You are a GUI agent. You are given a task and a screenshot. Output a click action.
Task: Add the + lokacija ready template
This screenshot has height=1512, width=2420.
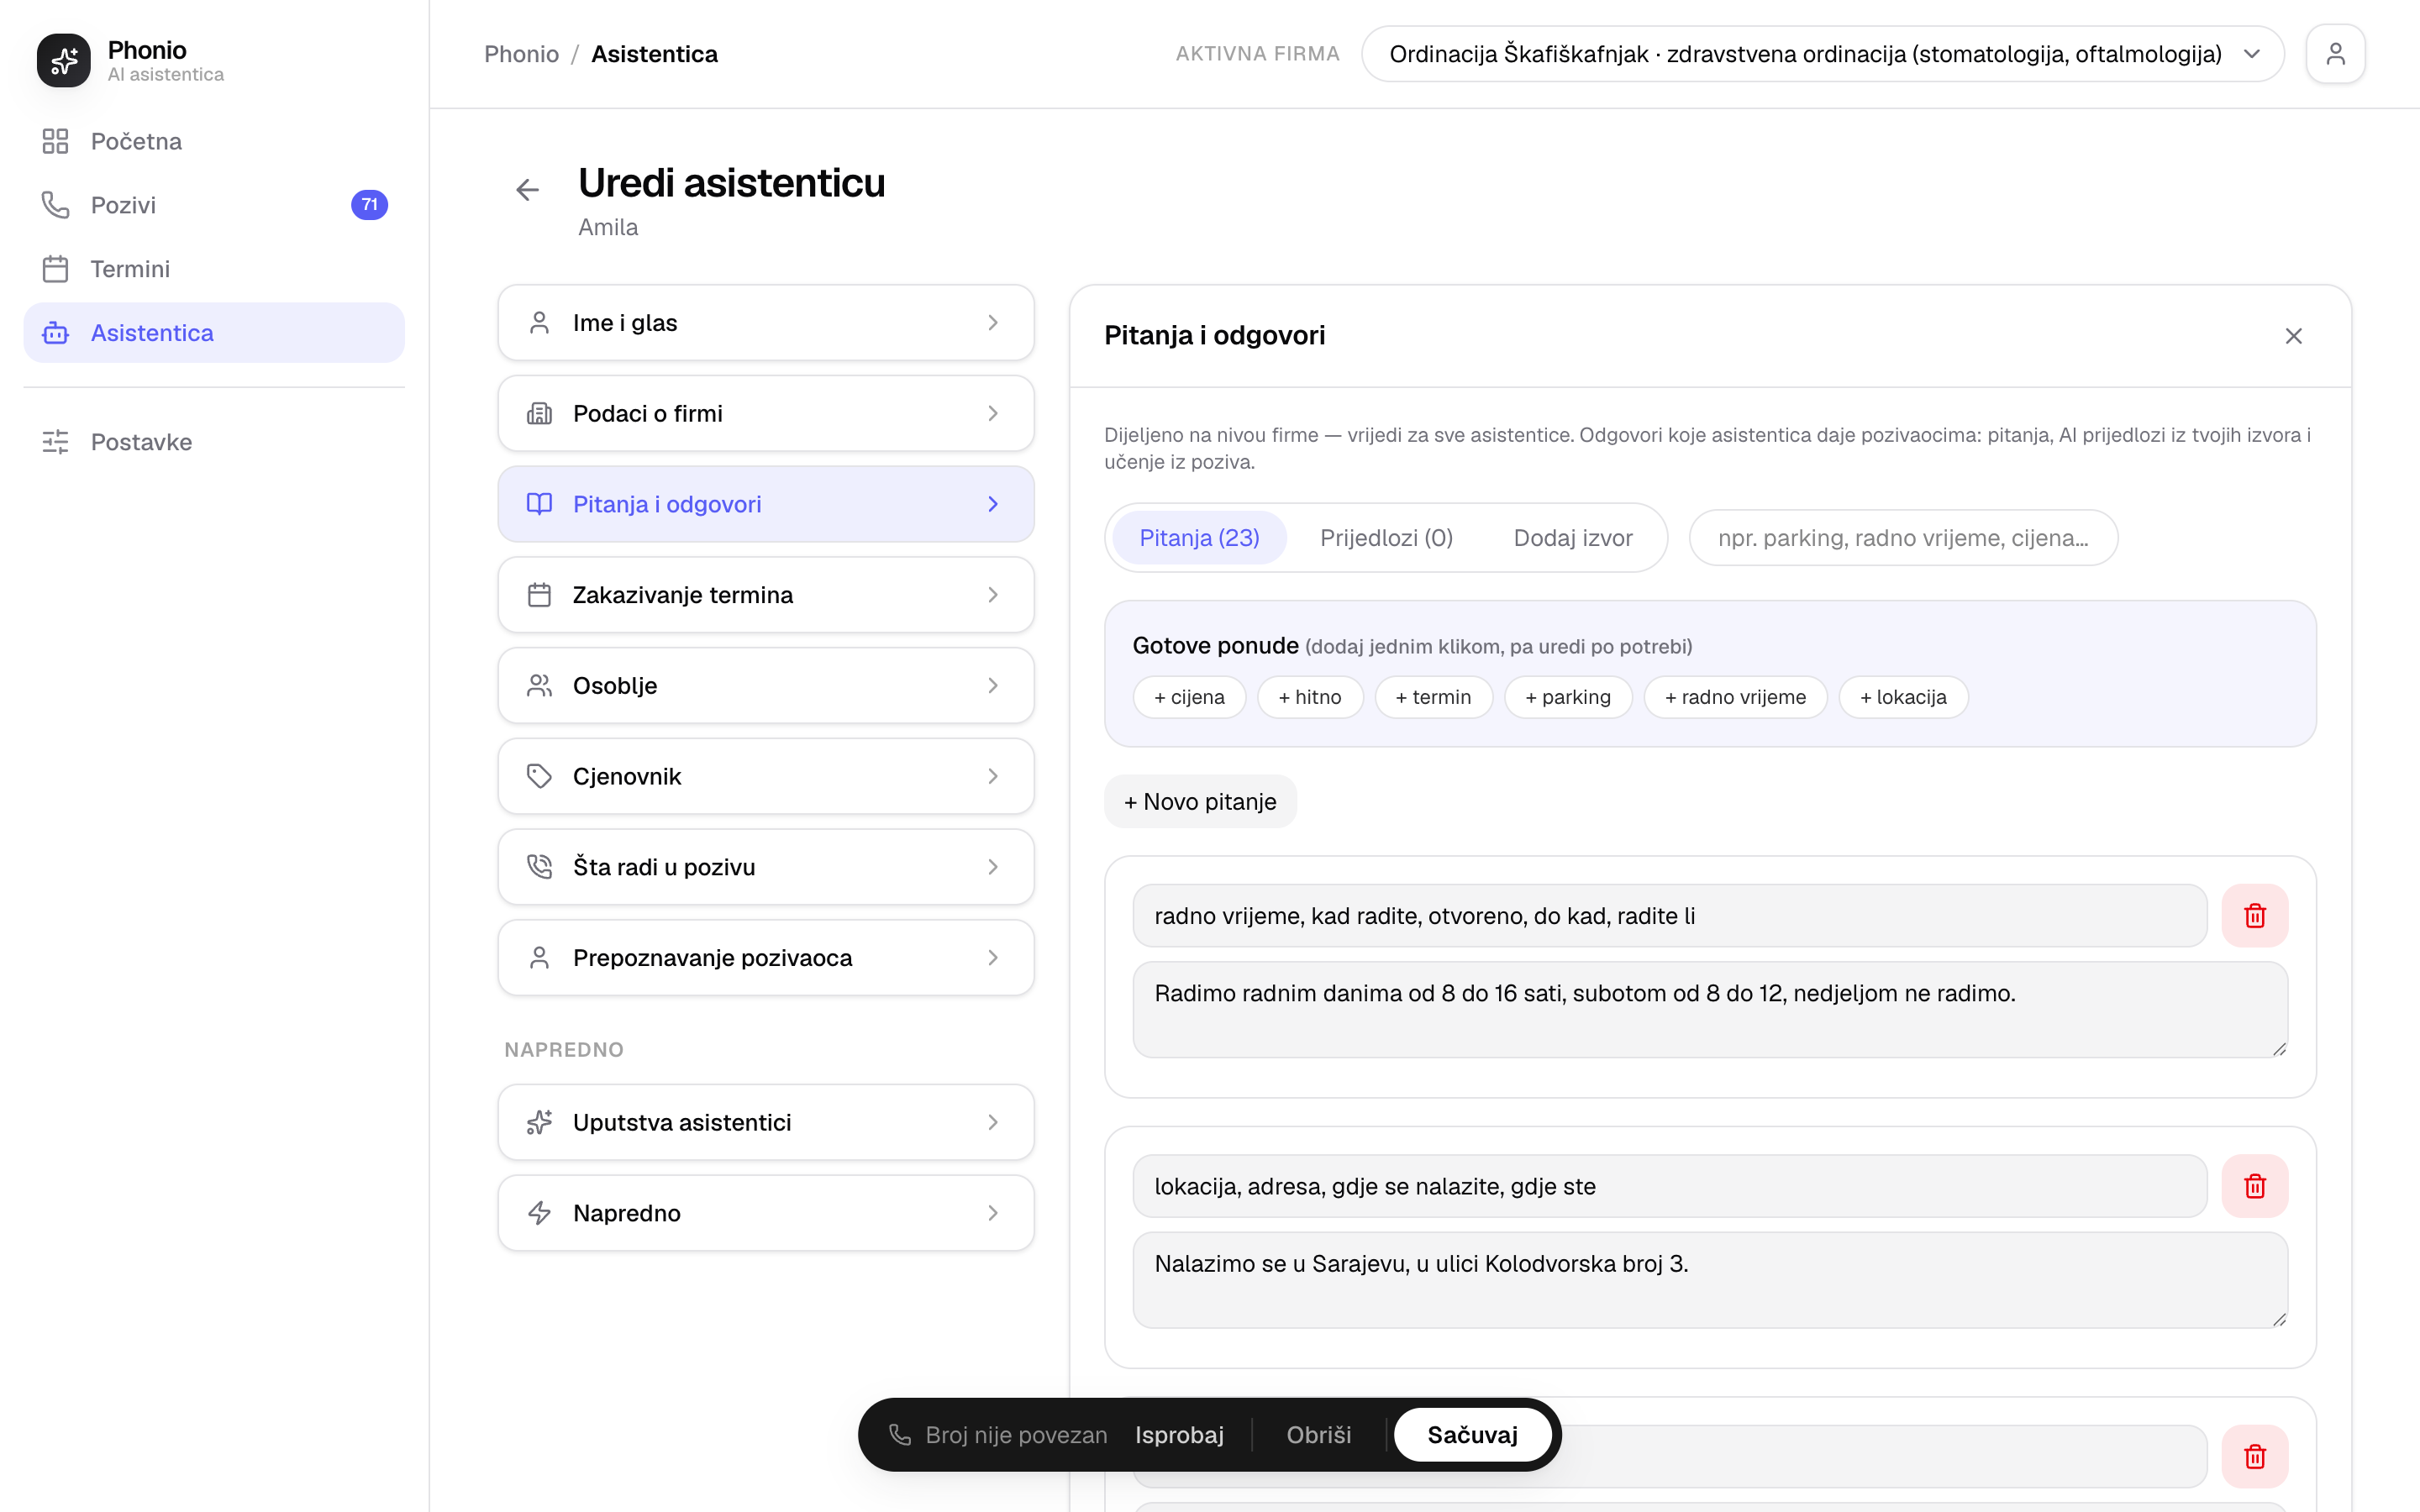1903,697
